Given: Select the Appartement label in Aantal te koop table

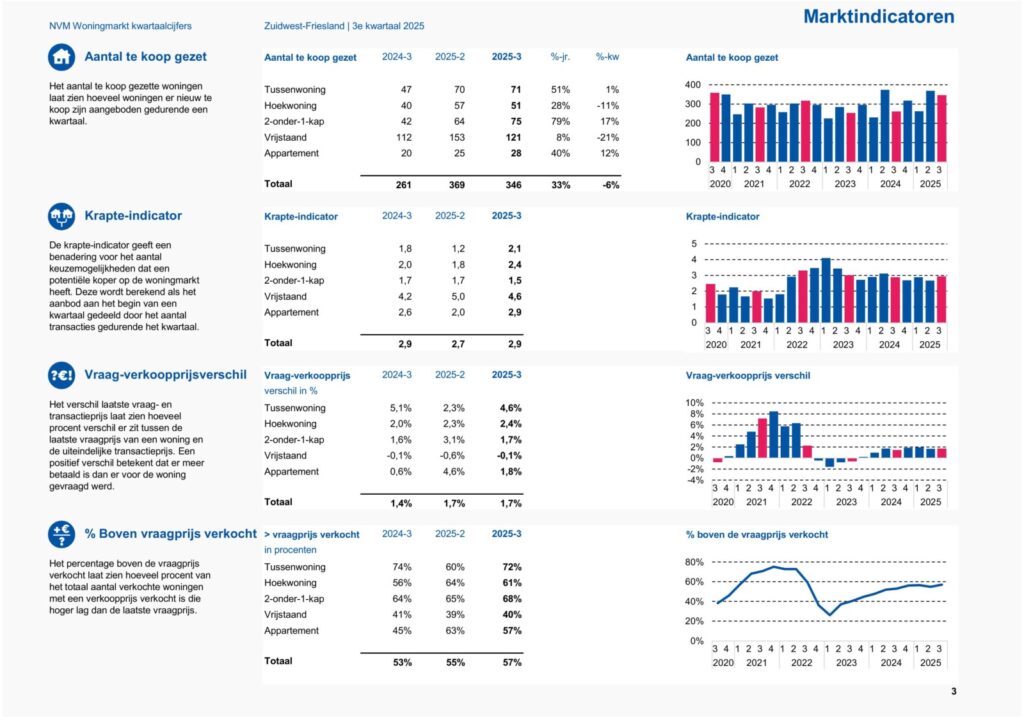Looking at the screenshot, I should click(x=292, y=153).
